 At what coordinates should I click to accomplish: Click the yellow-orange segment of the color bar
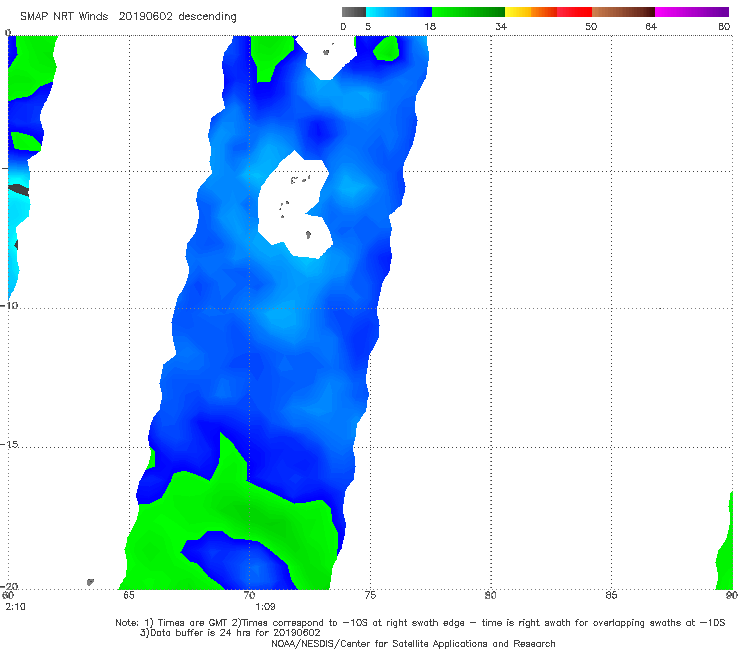point(530,12)
